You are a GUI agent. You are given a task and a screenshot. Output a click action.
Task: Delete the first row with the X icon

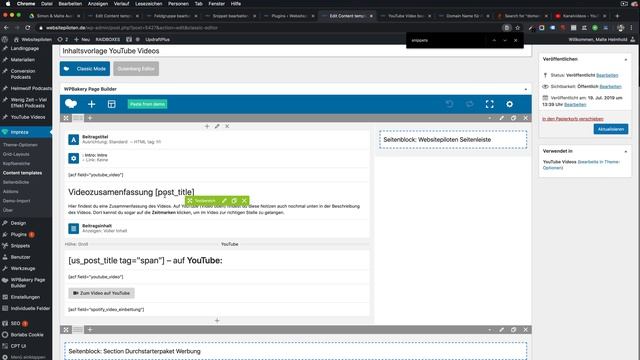[x=526, y=118]
